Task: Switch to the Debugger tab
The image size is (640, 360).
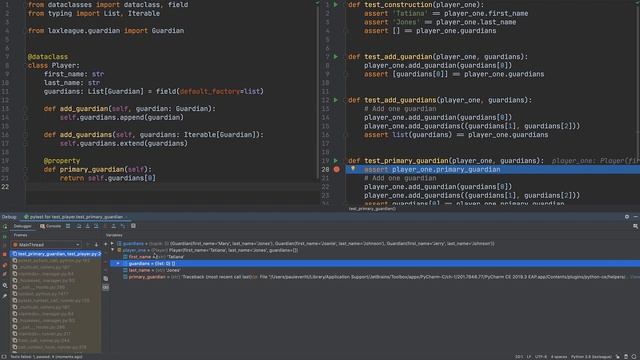Action: [x=22, y=226]
